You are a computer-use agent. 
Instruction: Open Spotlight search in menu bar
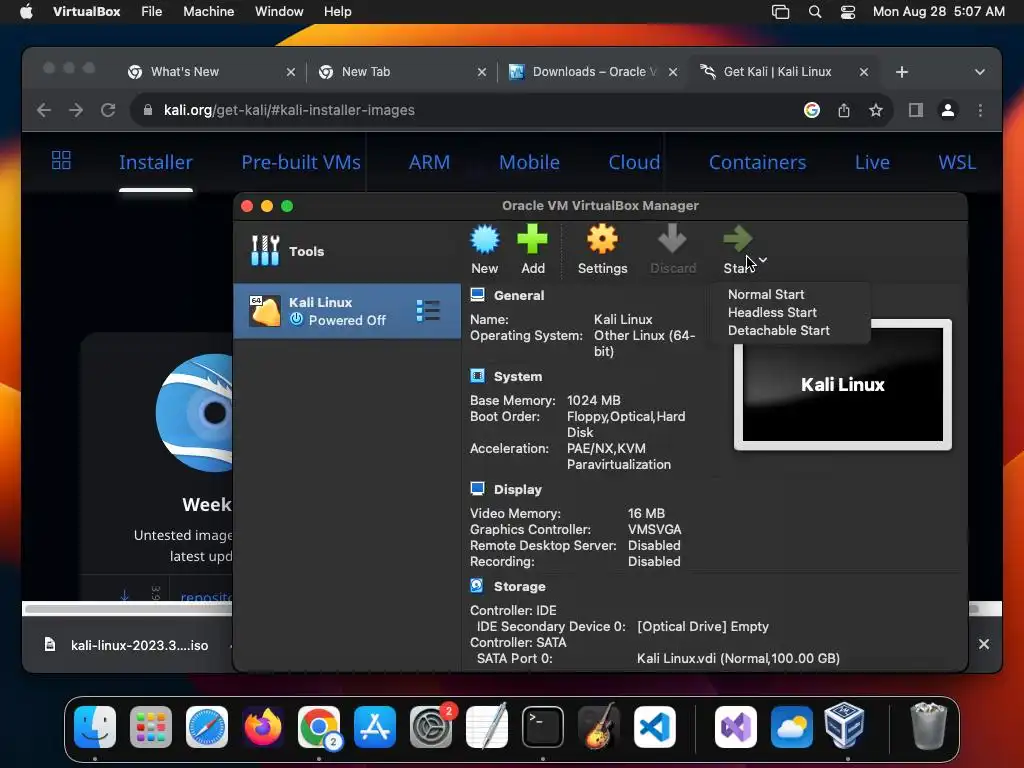pos(814,12)
